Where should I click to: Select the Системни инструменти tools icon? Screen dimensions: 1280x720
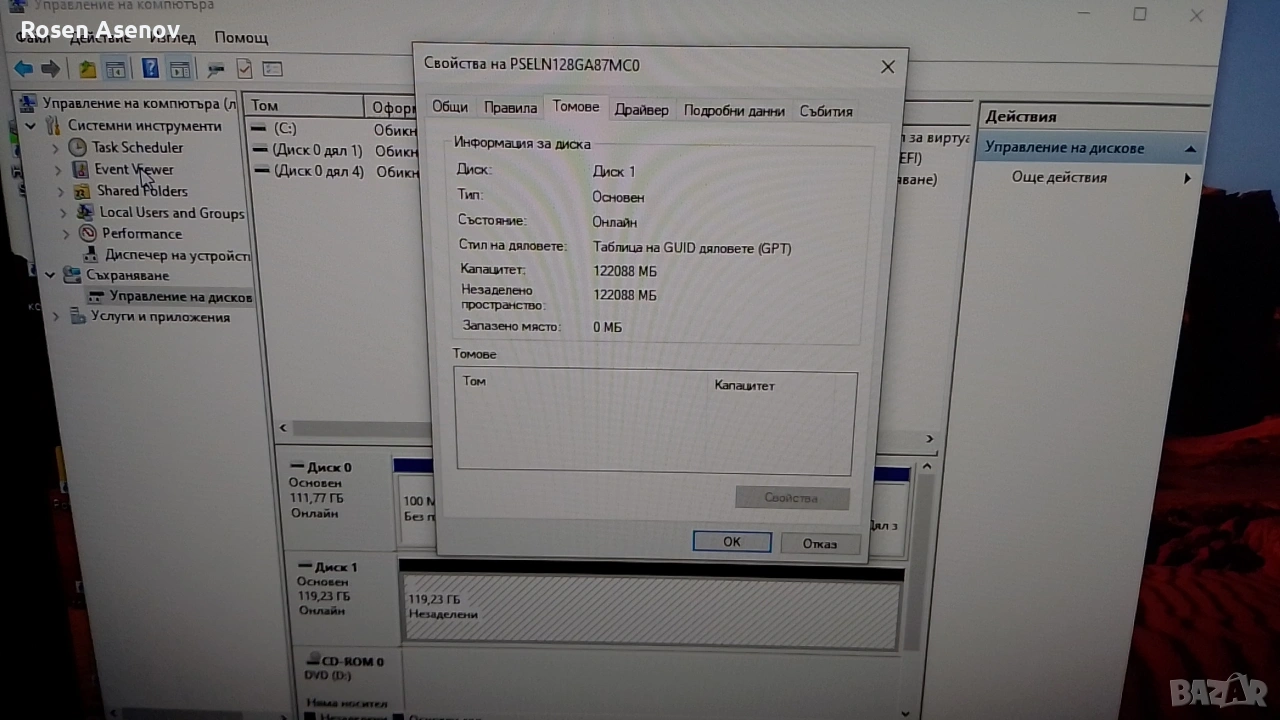tap(53, 126)
